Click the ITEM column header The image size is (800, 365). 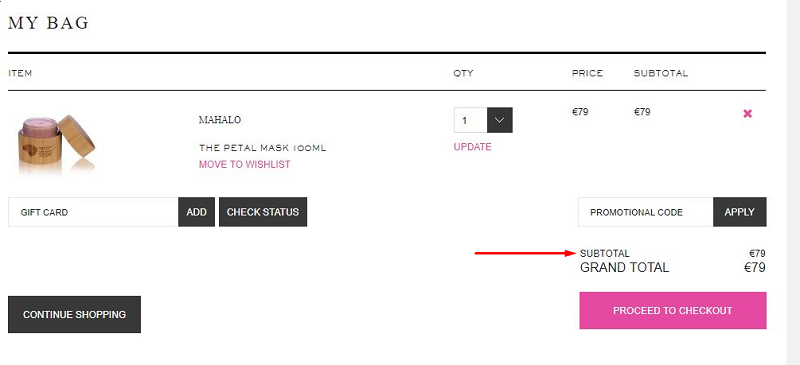[x=20, y=73]
